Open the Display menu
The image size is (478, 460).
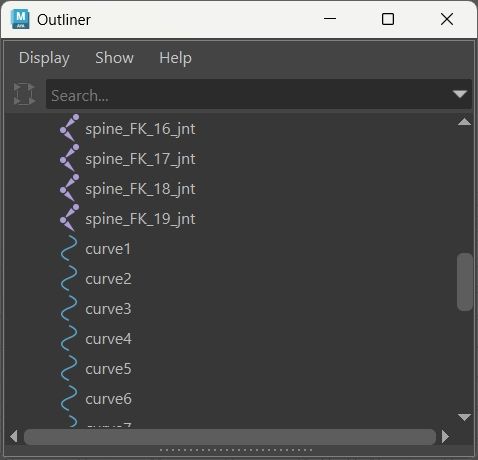44,58
